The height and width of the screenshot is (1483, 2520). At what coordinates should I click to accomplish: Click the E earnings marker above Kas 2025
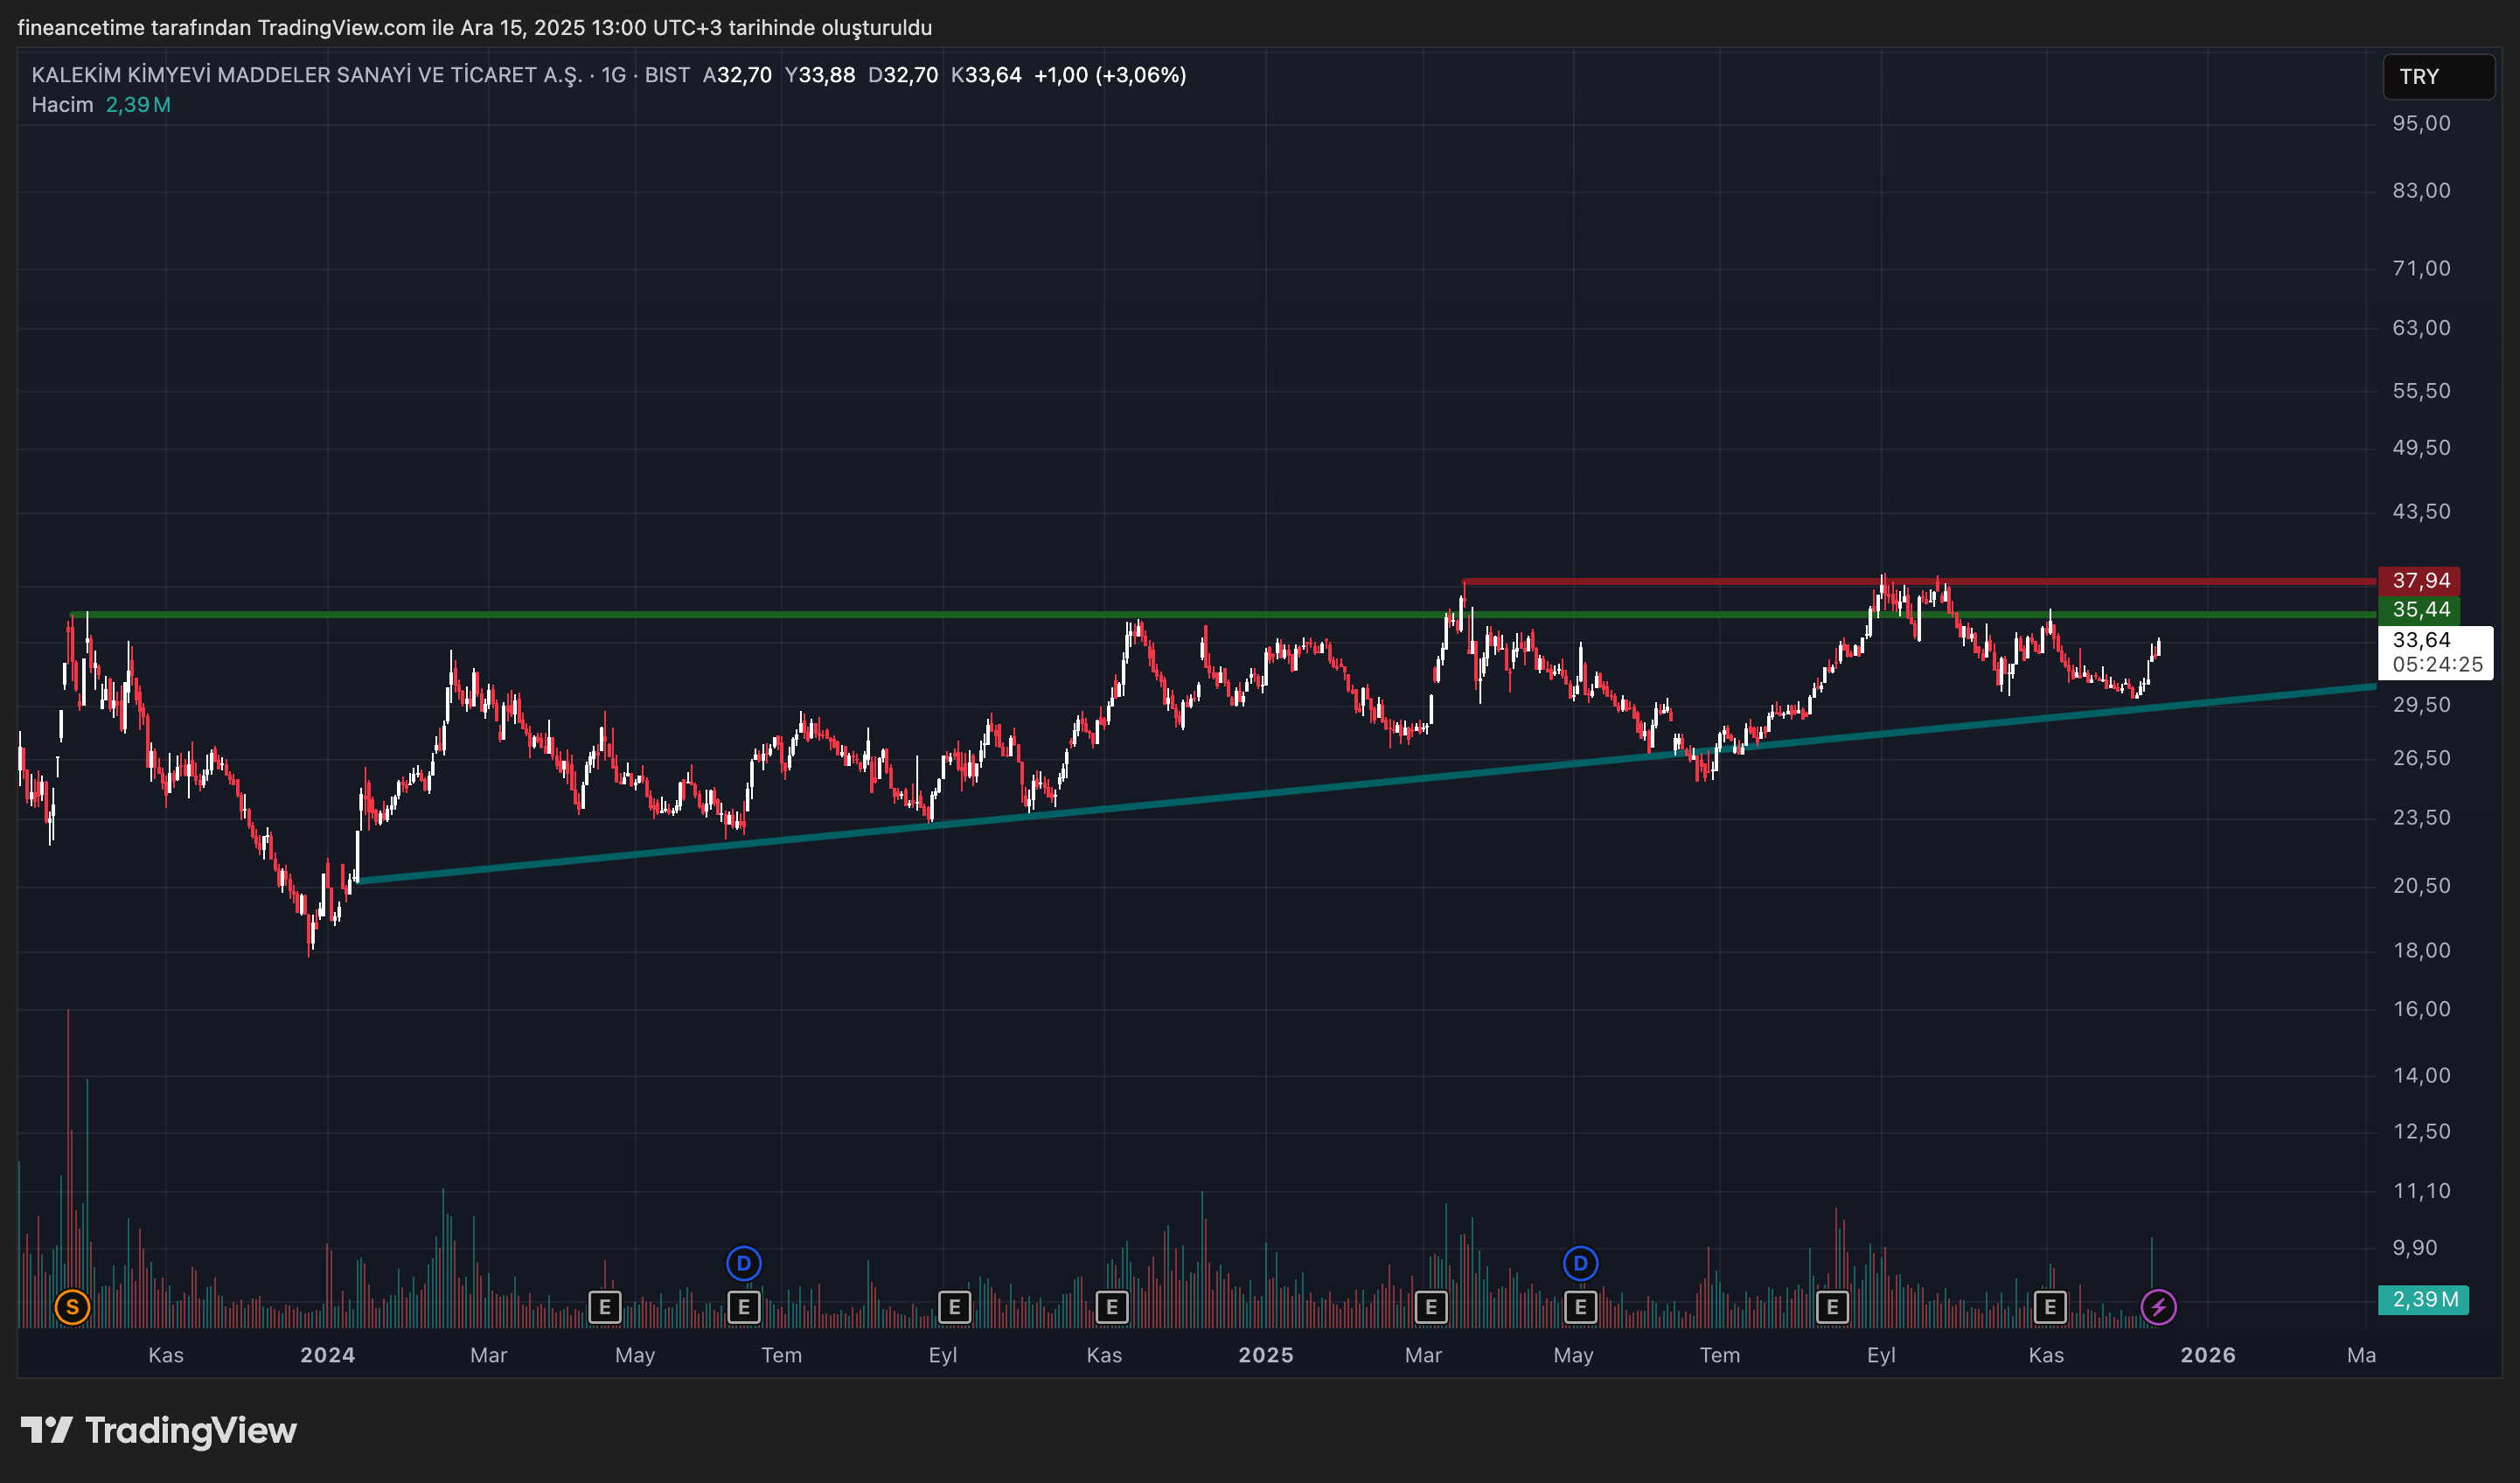pyautogui.click(x=2050, y=1306)
